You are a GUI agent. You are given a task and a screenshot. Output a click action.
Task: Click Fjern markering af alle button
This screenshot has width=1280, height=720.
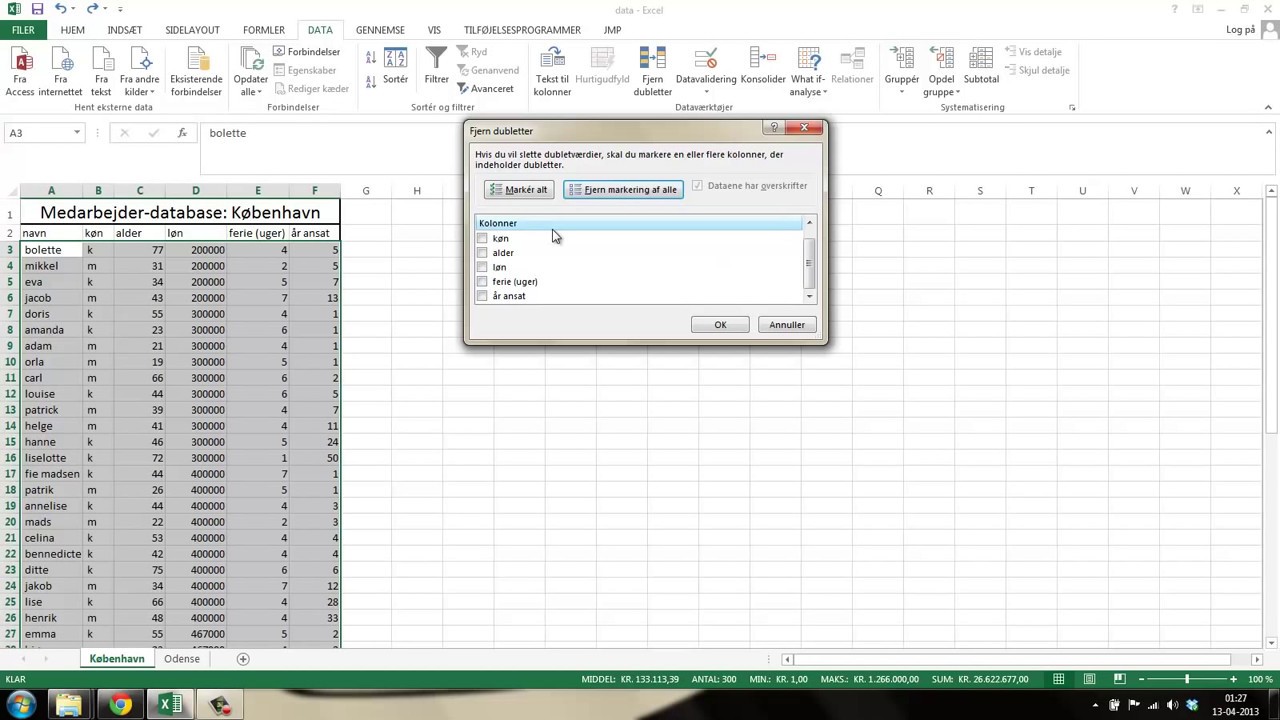(x=623, y=190)
